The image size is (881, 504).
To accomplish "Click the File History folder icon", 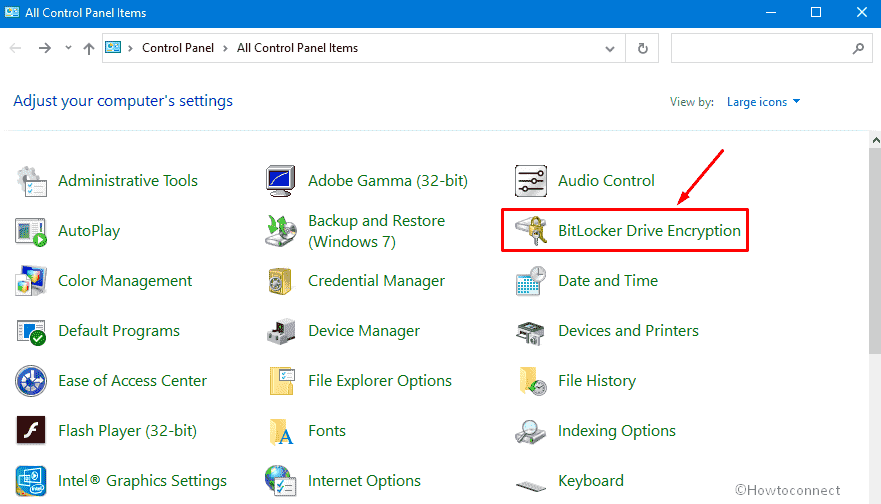I will pyautogui.click(x=533, y=381).
